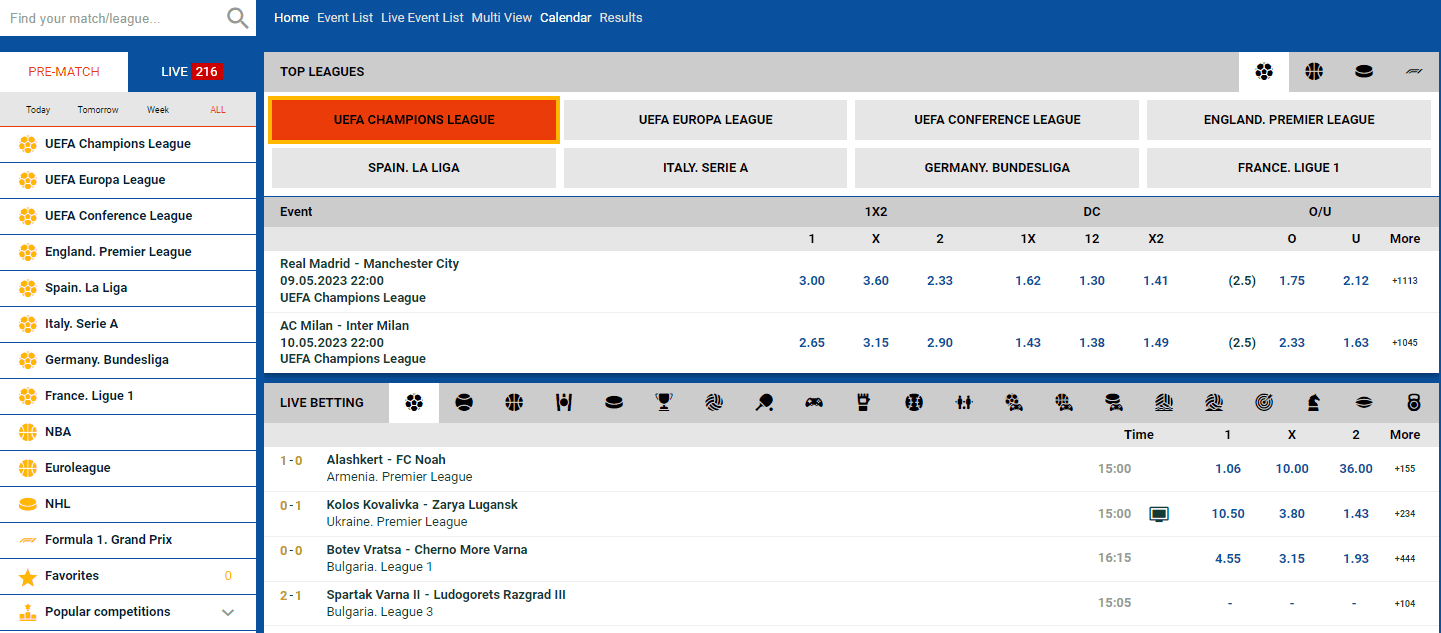This screenshot has width=1441, height=633.
Task: Open Live Event List in navigation
Action: 422,18
